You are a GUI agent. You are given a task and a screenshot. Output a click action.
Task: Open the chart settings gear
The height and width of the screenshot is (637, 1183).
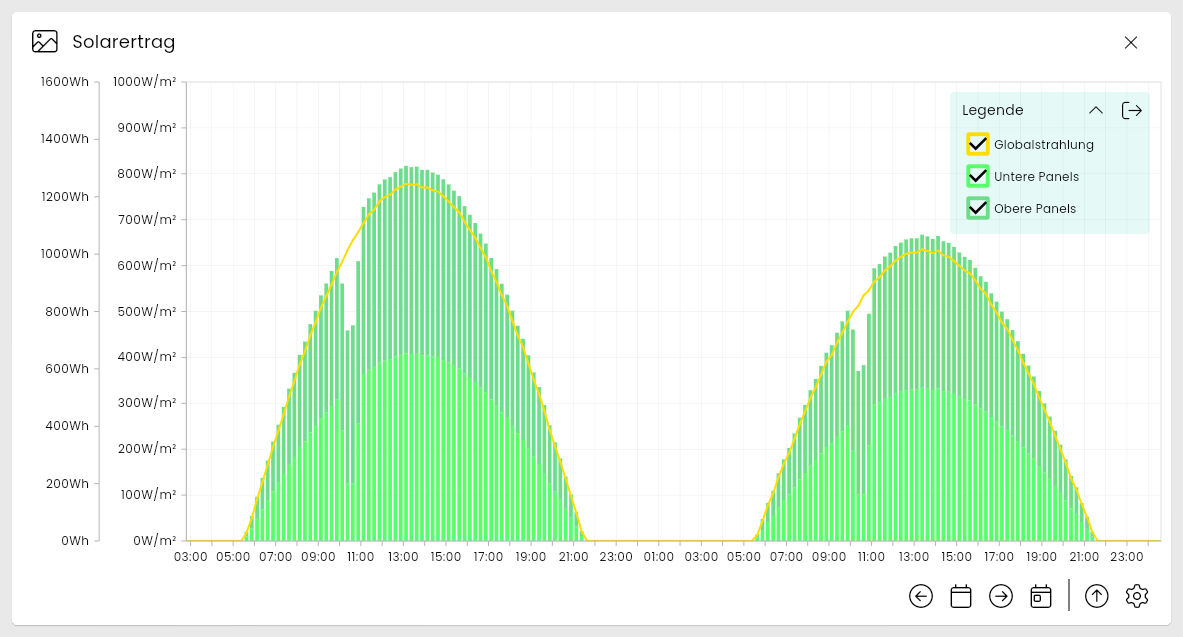(1137, 596)
